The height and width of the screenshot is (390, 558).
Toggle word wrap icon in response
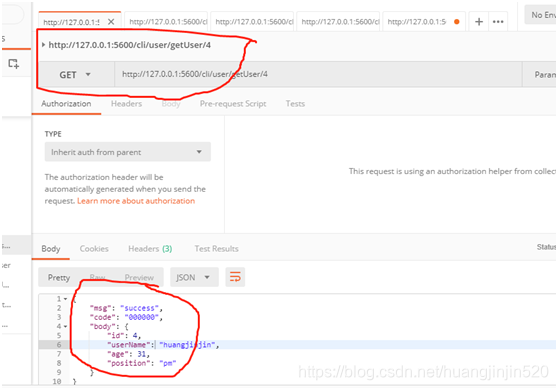click(235, 277)
